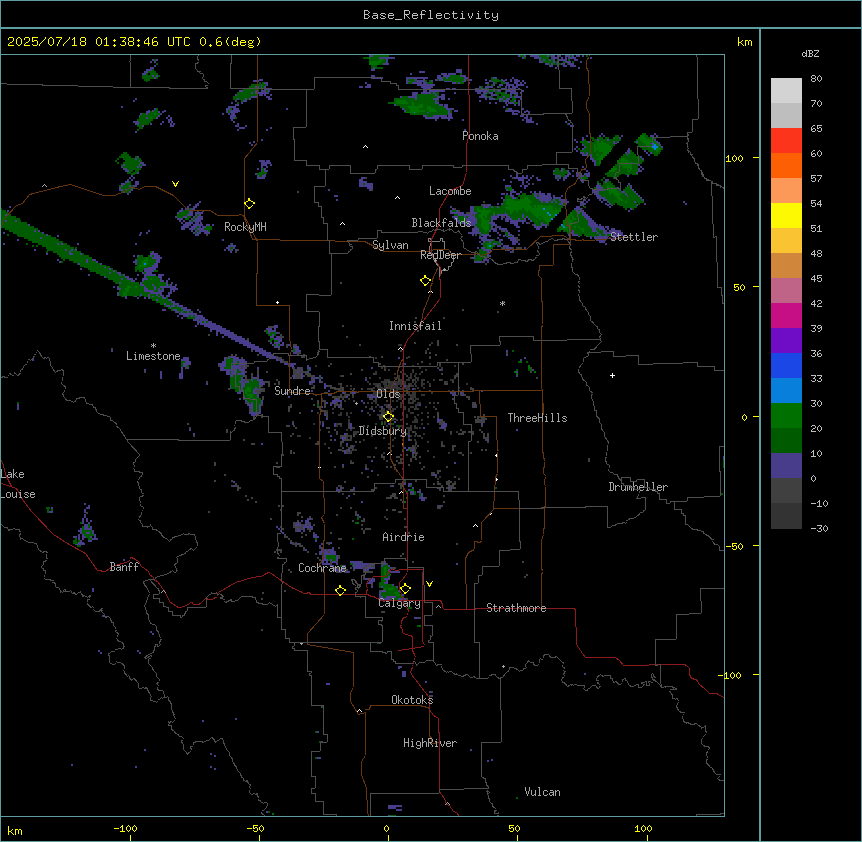Click the dBZ legend heading
Image resolution: width=862 pixels, height=842 pixels.
click(x=810, y=53)
